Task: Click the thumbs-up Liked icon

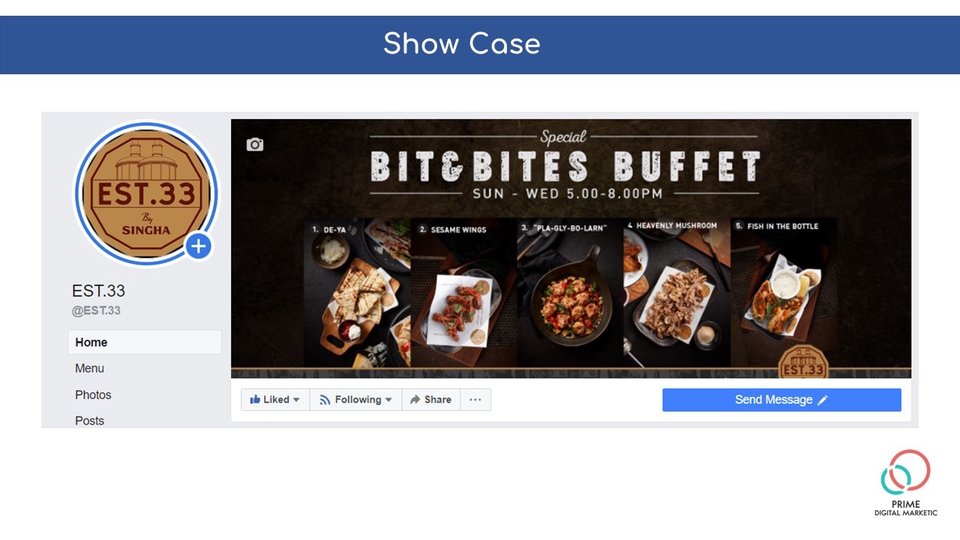Action: coord(255,399)
